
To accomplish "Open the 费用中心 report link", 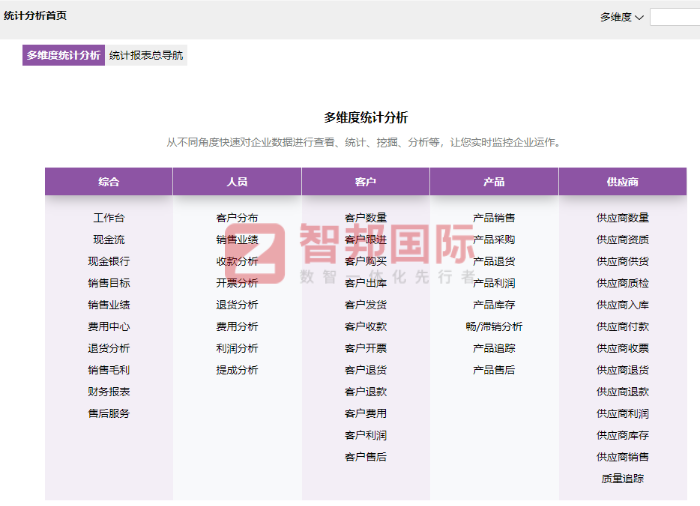I will [x=108, y=326].
